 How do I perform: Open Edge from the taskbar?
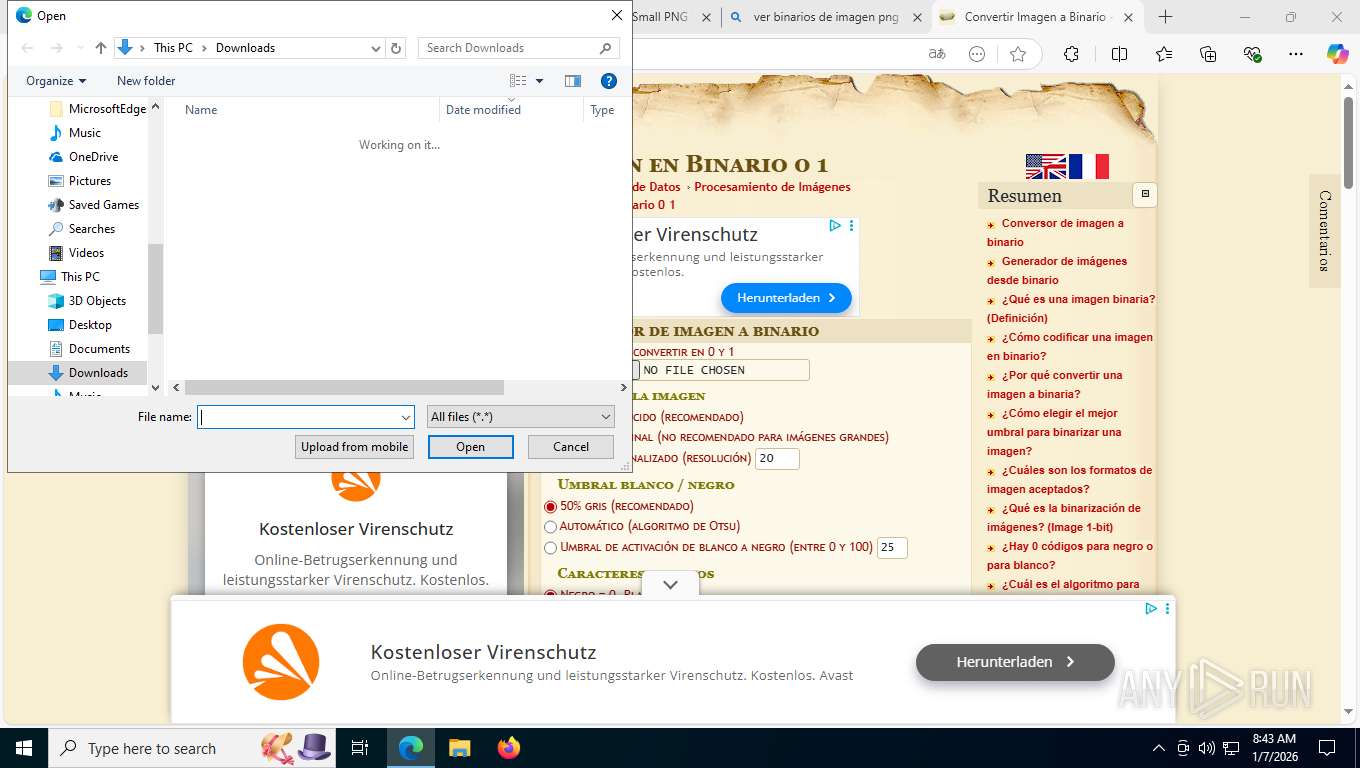point(410,748)
